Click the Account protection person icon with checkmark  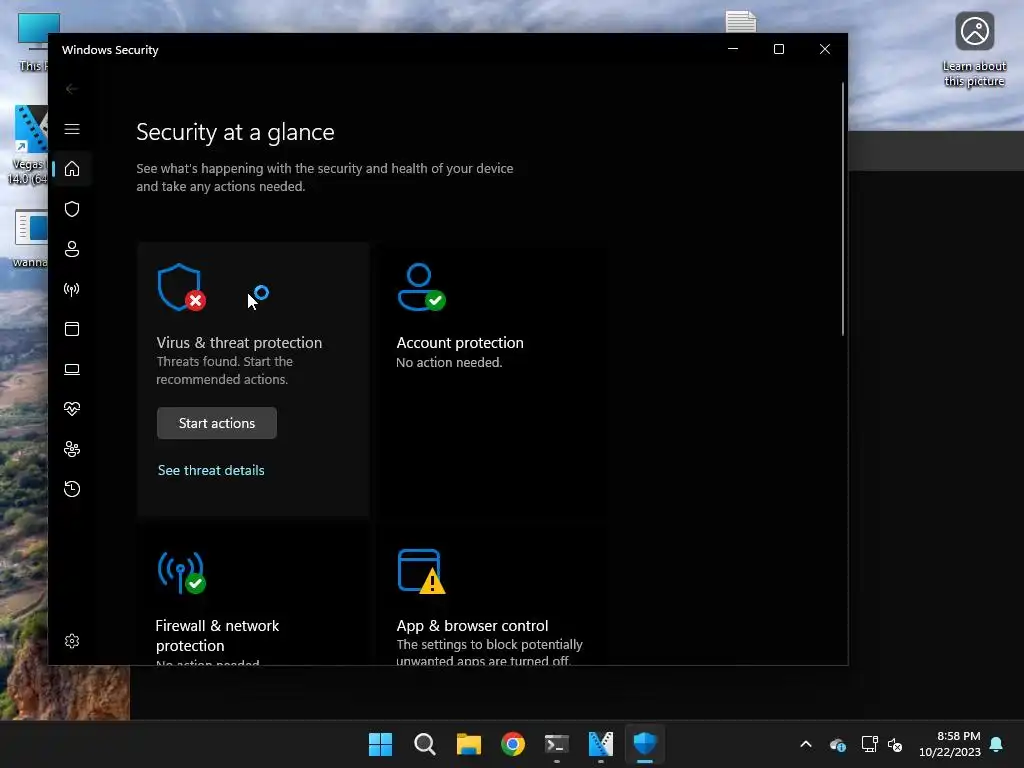(x=421, y=287)
